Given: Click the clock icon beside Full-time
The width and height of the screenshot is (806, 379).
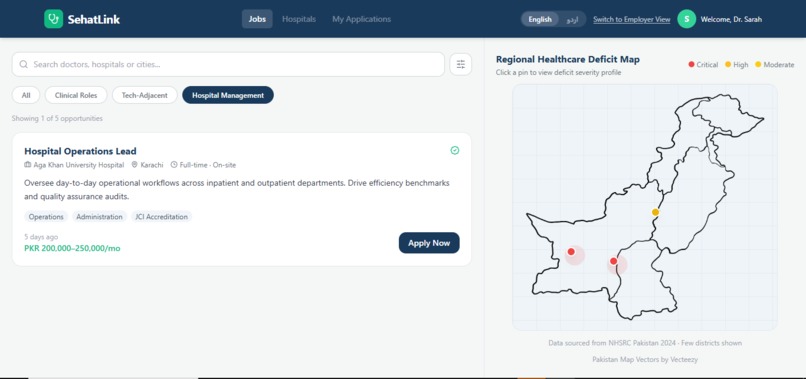Looking at the screenshot, I should coord(174,165).
